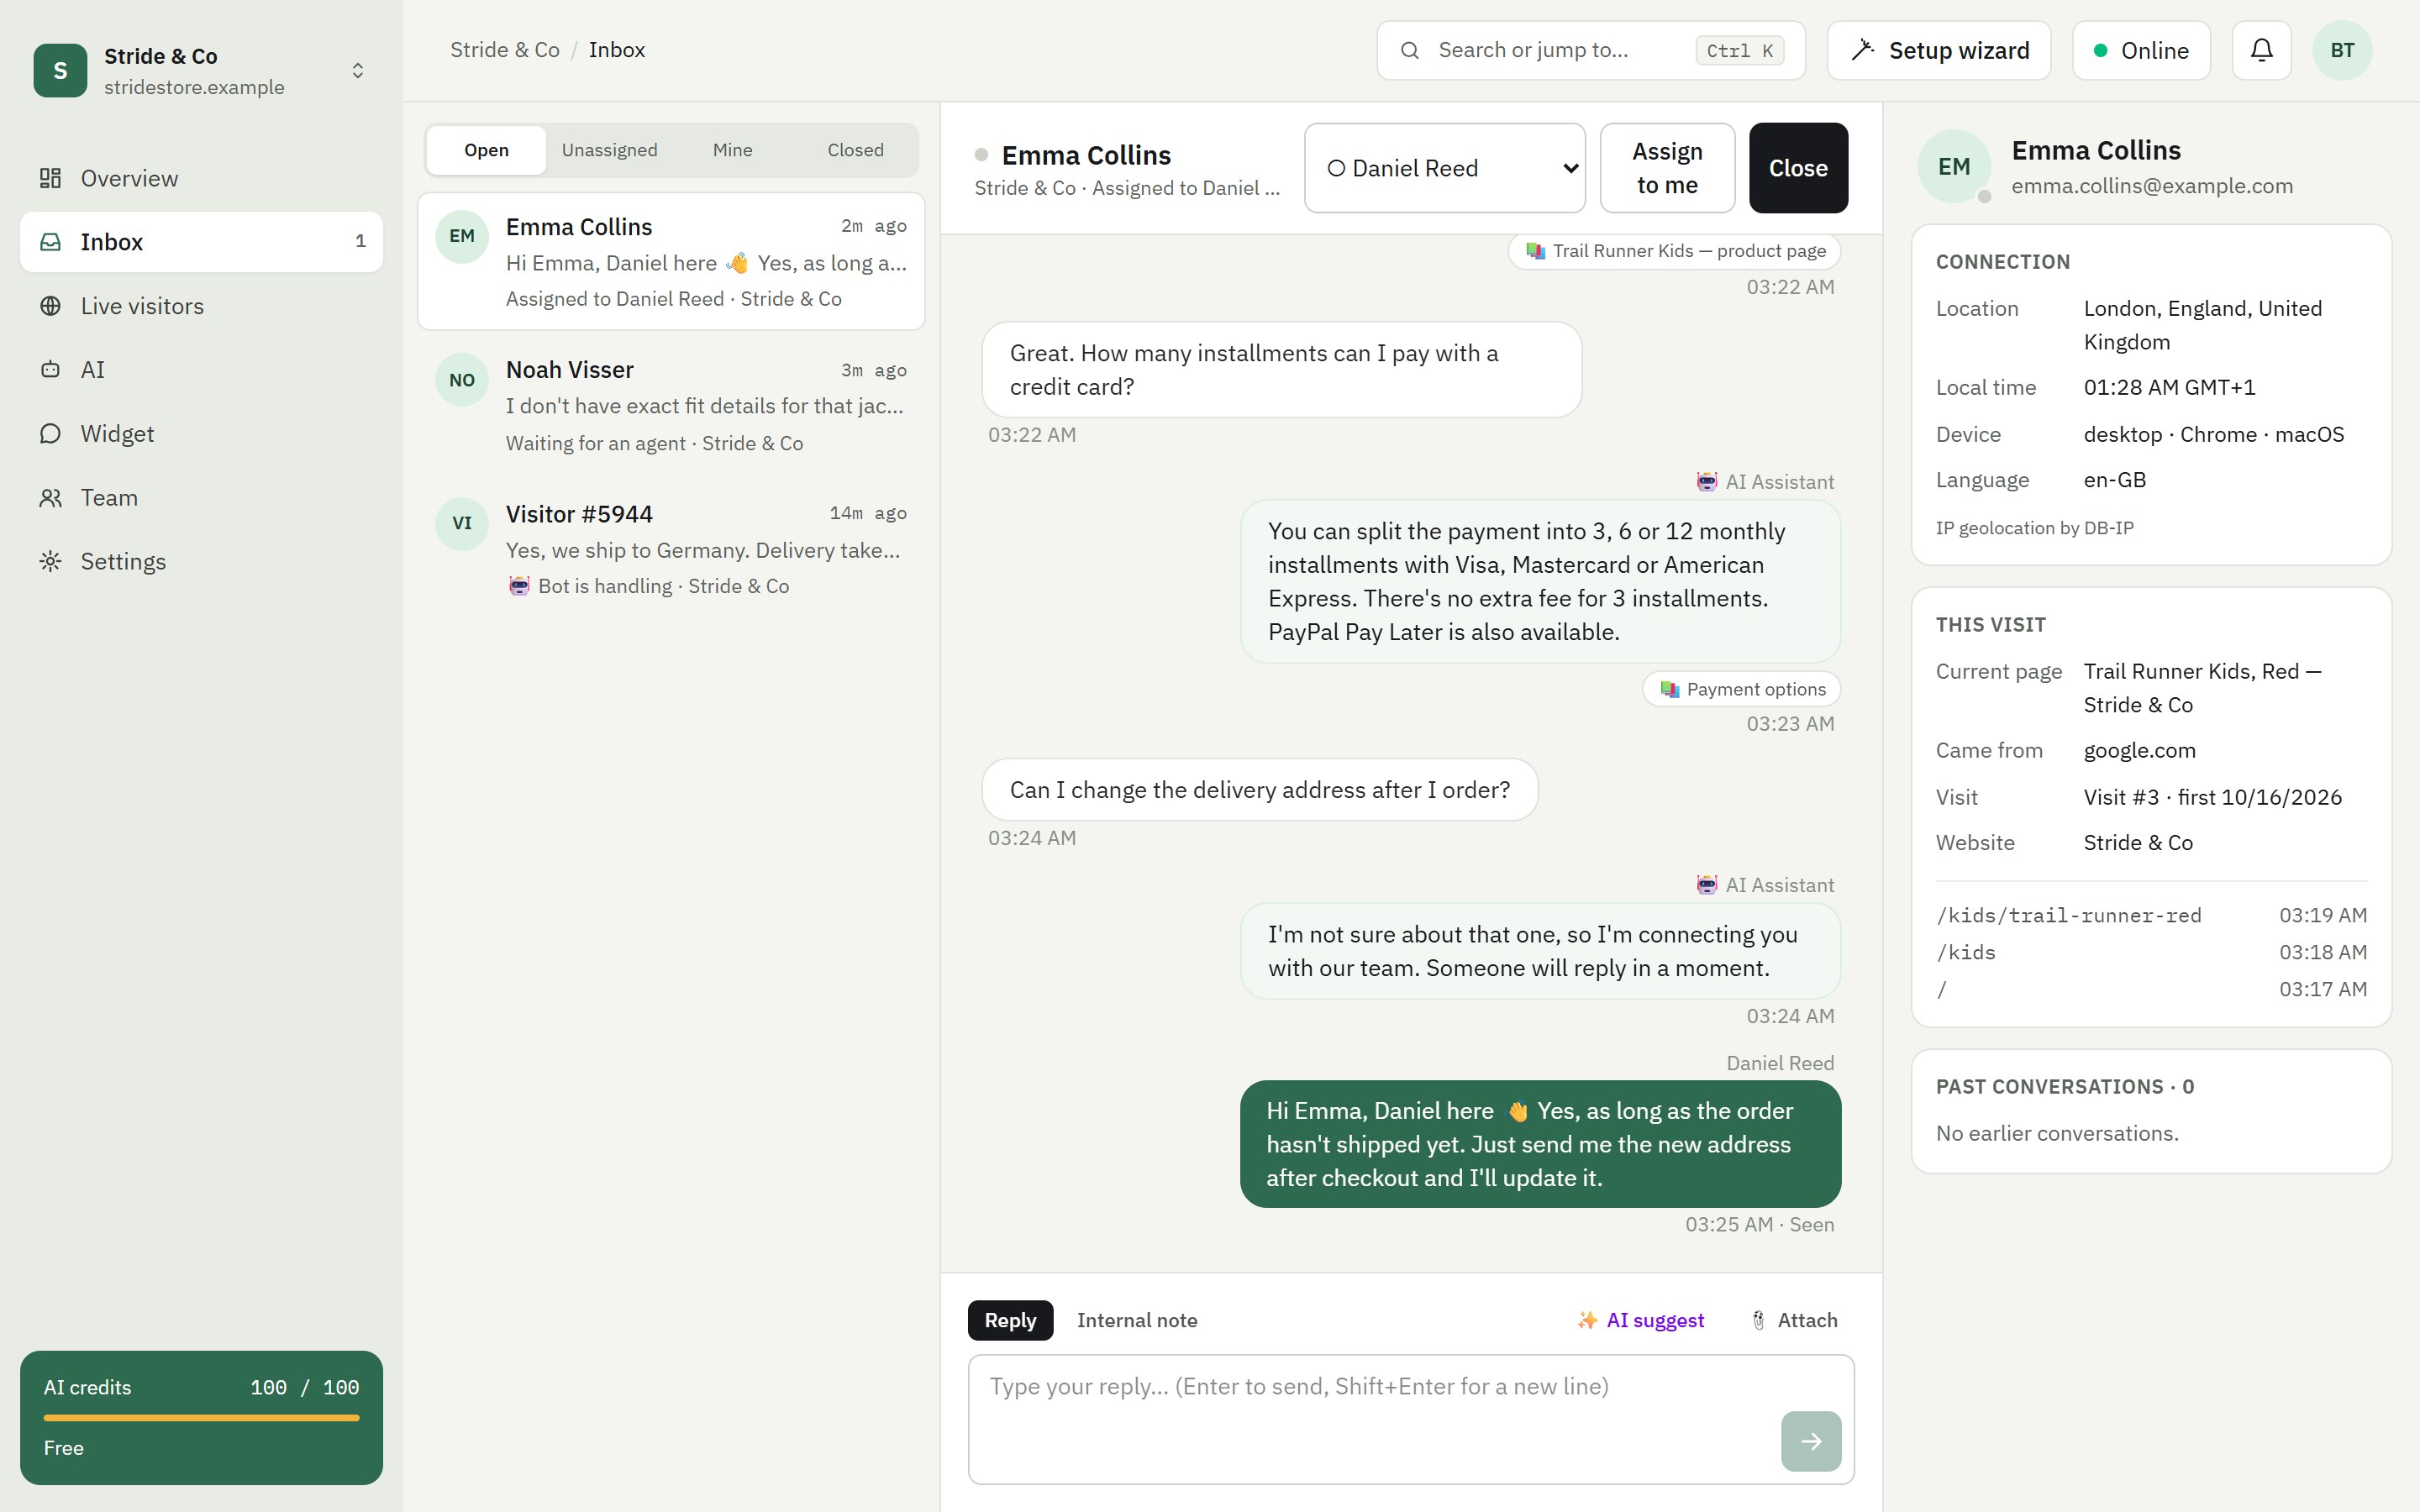The image size is (2420, 1512).
Task: Click the send arrow button
Action: [1810, 1441]
